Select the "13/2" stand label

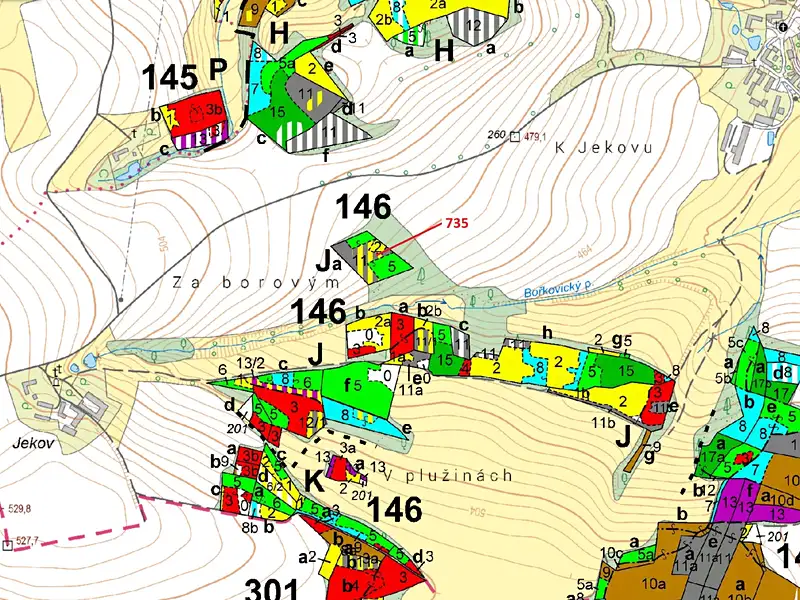coord(250,363)
